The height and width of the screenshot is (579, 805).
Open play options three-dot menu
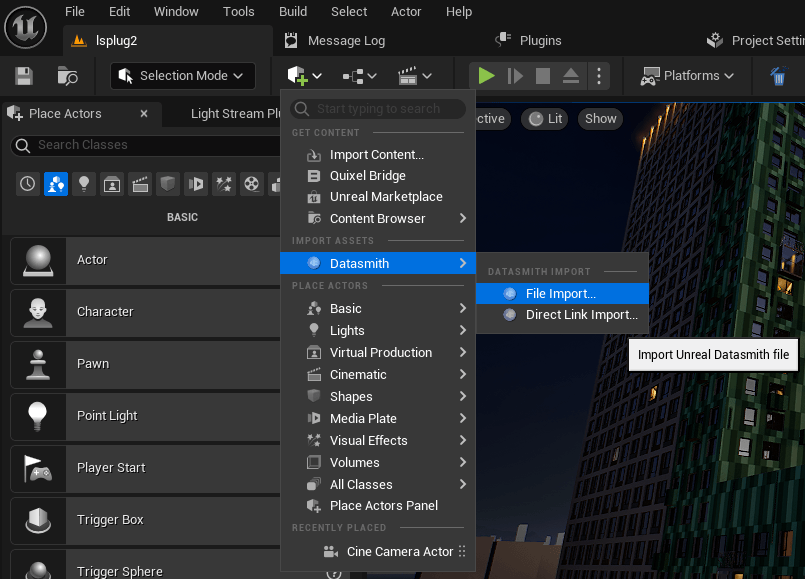(x=599, y=76)
